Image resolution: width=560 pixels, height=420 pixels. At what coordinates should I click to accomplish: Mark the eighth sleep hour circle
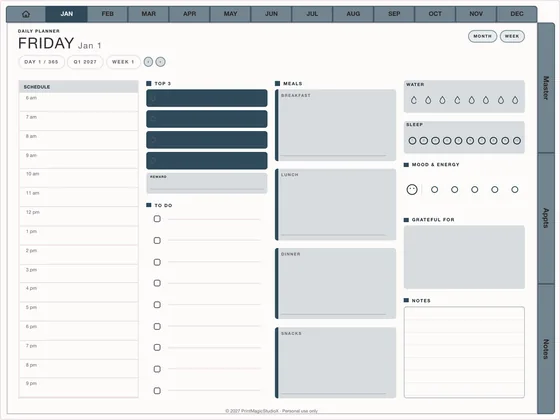click(493, 141)
